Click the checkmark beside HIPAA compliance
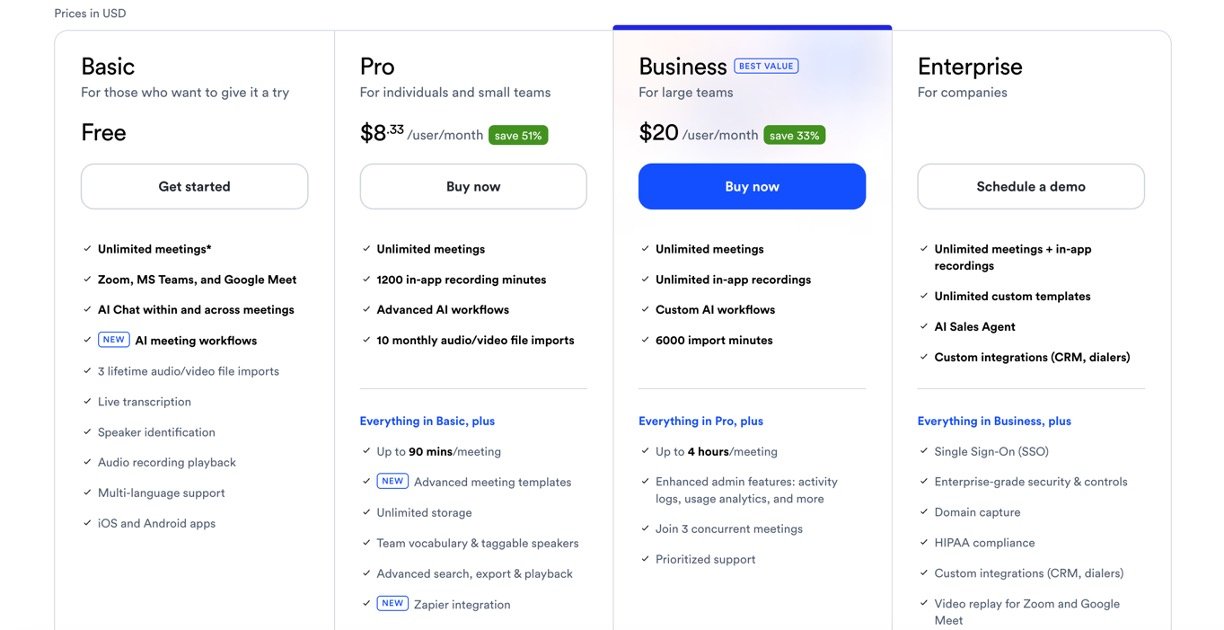The height and width of the screenshot is (630, 1224). 925,543
